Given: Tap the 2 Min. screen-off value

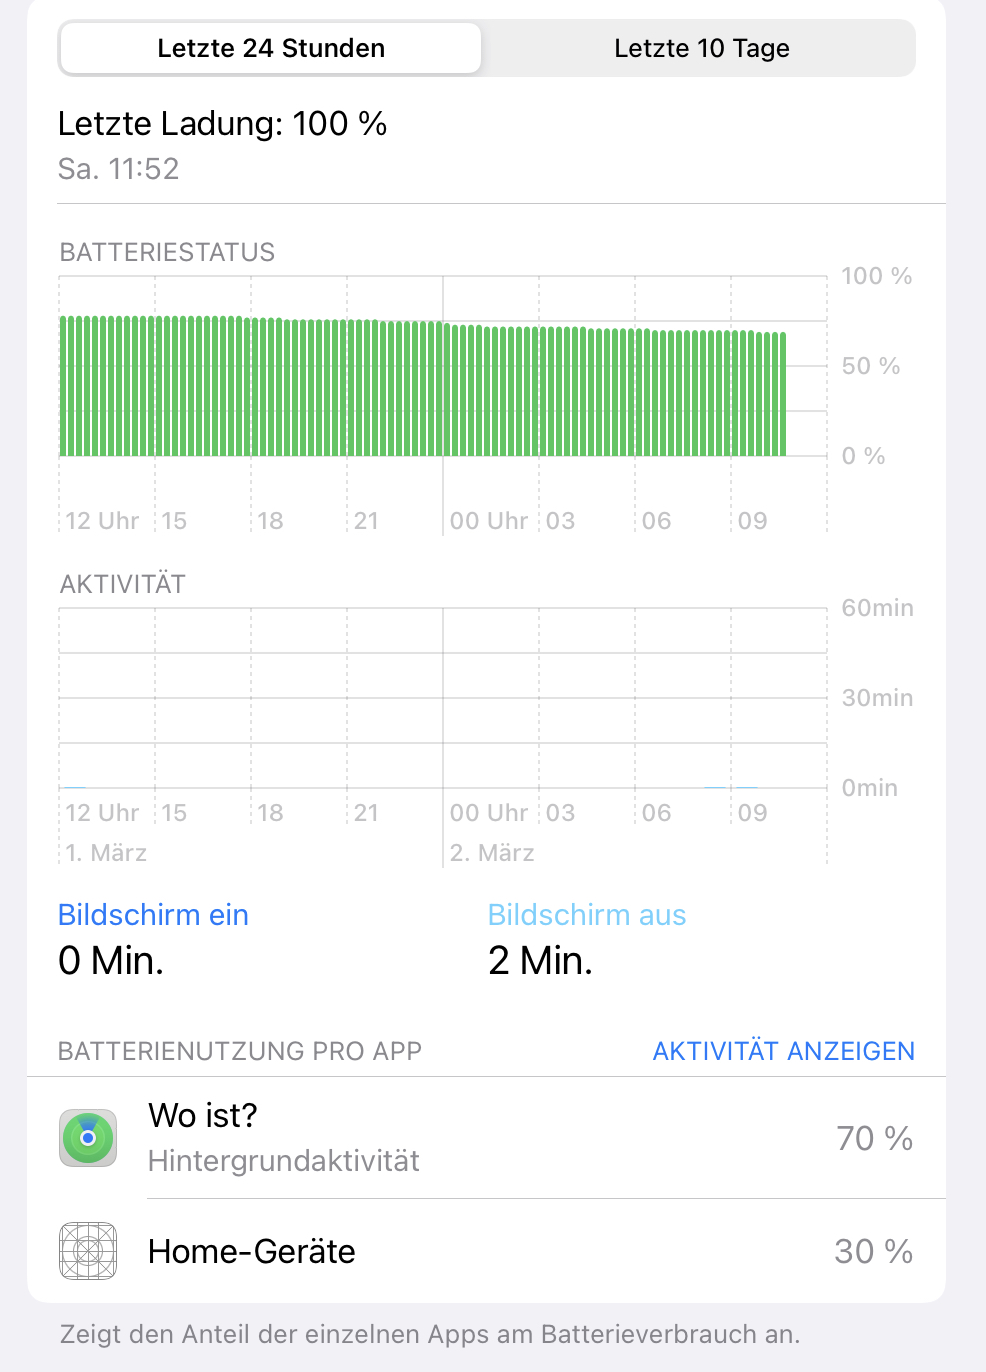Looking at the screenshot, I should tap(540, 961).
